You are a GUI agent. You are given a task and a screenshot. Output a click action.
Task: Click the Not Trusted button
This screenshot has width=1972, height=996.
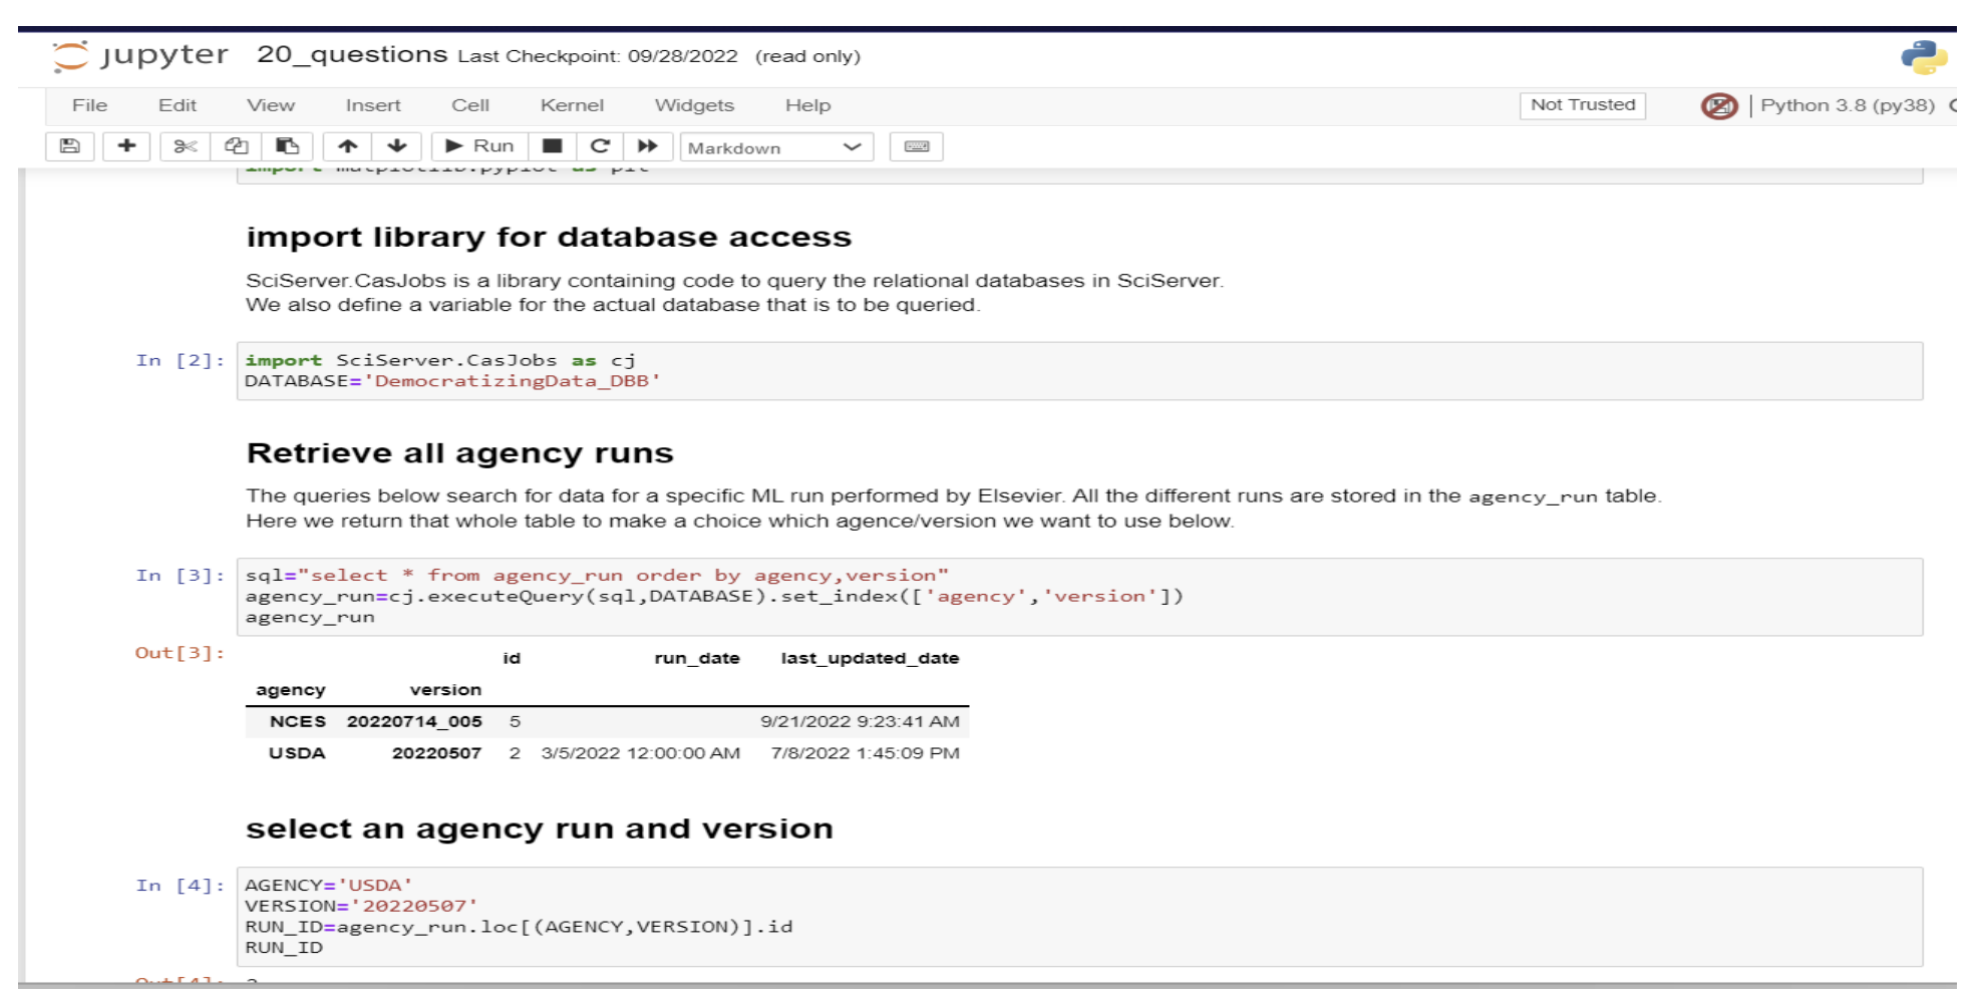pos(1582,105)
